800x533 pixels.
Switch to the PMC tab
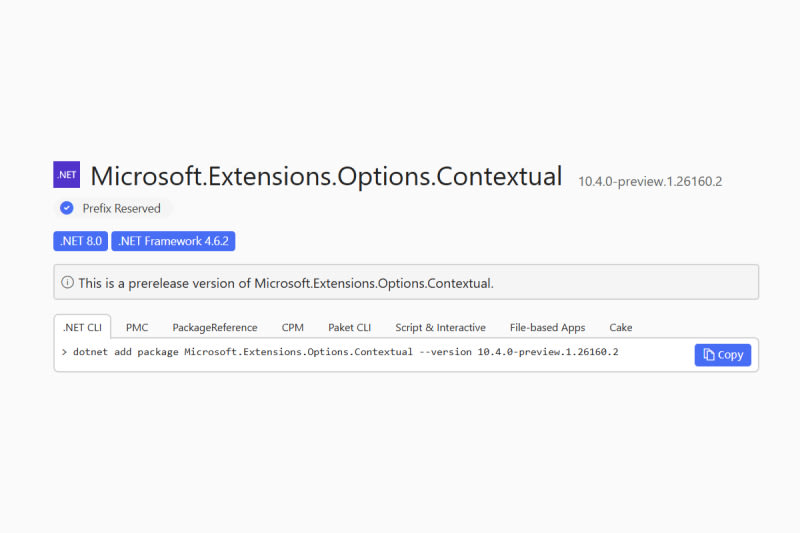[x=137, y=327]
